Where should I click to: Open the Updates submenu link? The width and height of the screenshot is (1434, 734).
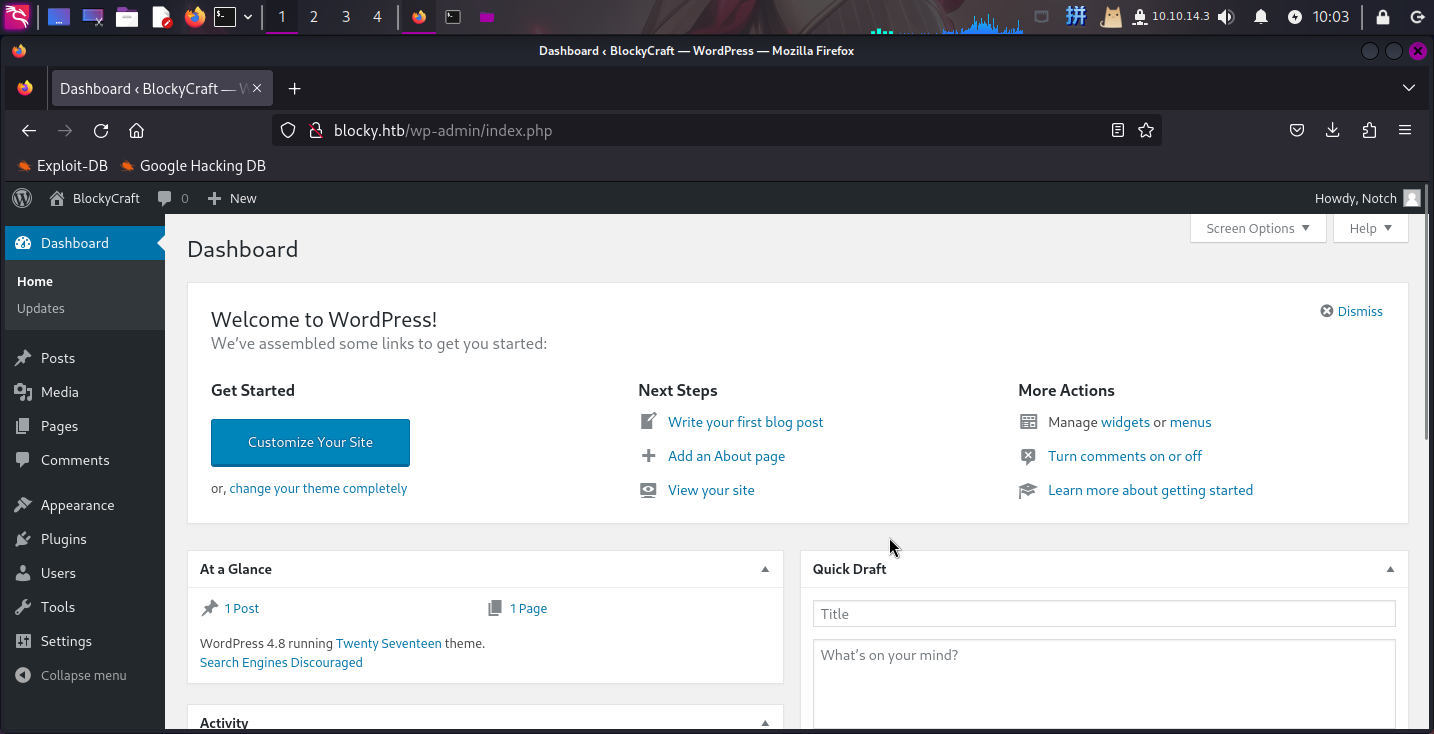point(41,308)
